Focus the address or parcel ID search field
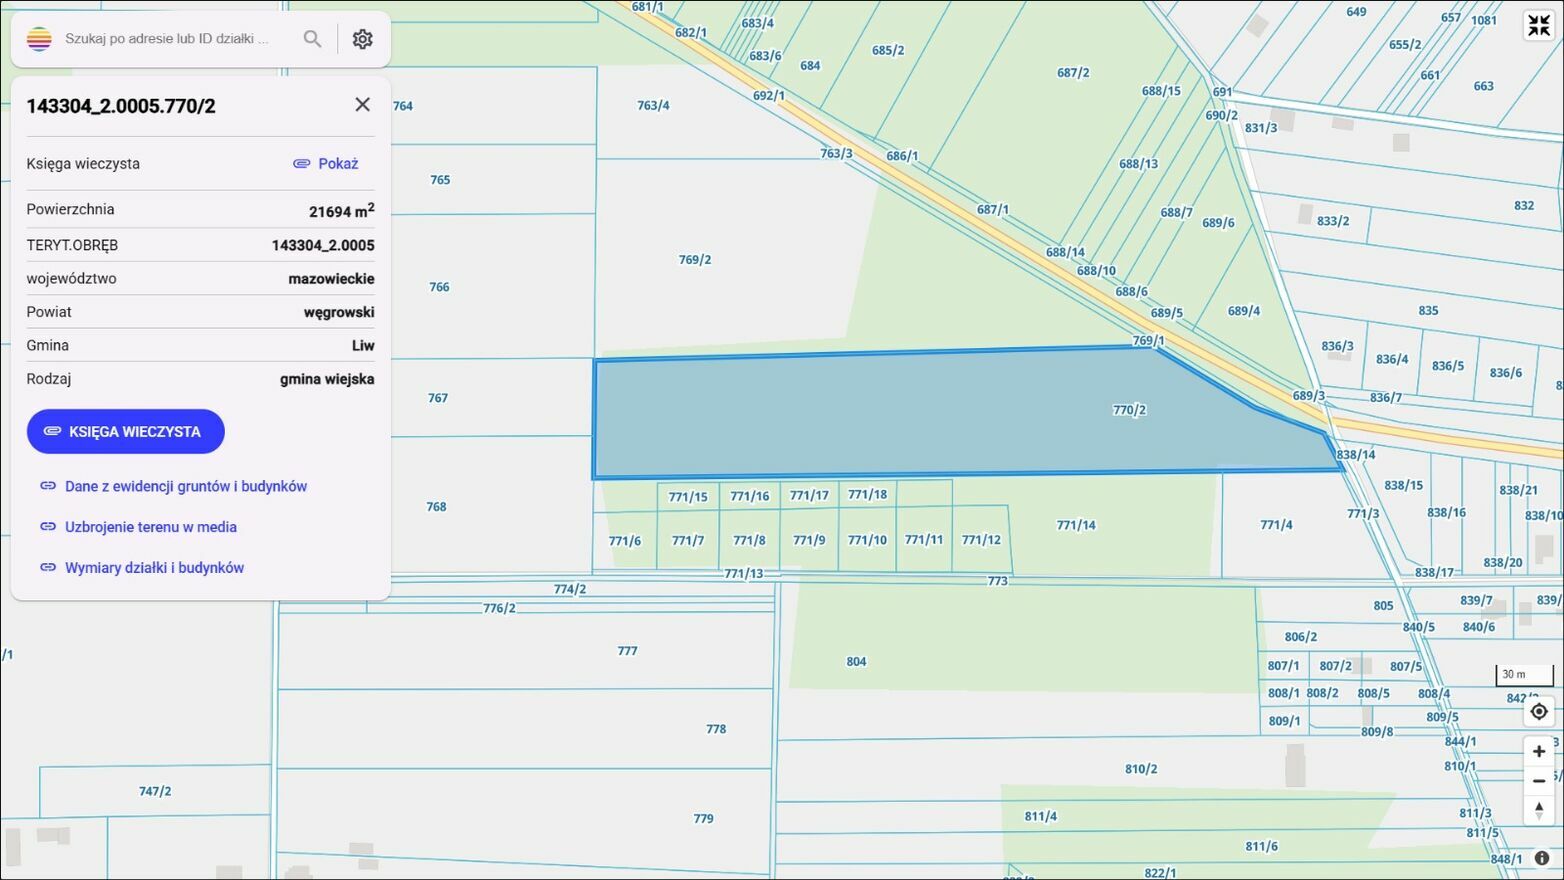 (x=170, y=39)
